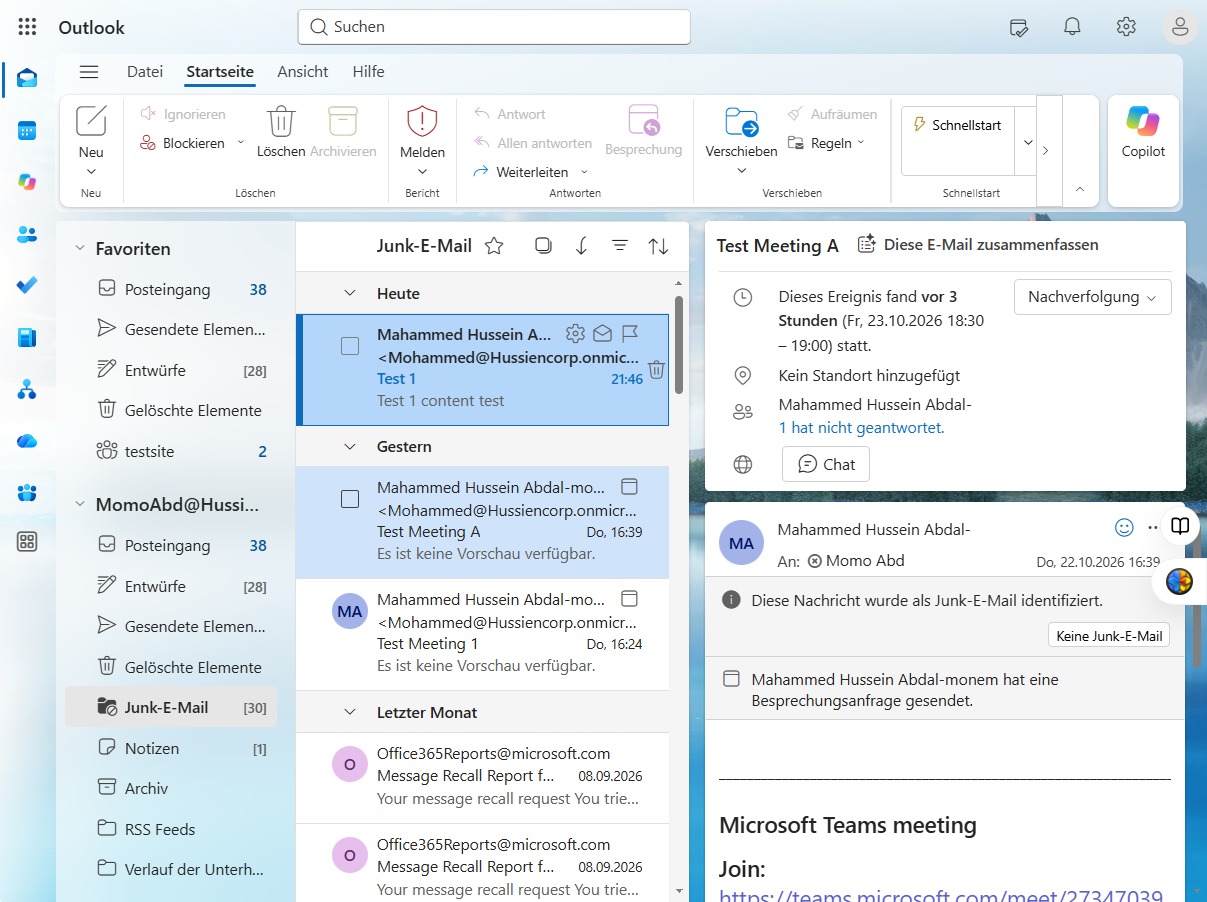Open the app launcher waffle grid

[28, 27]
